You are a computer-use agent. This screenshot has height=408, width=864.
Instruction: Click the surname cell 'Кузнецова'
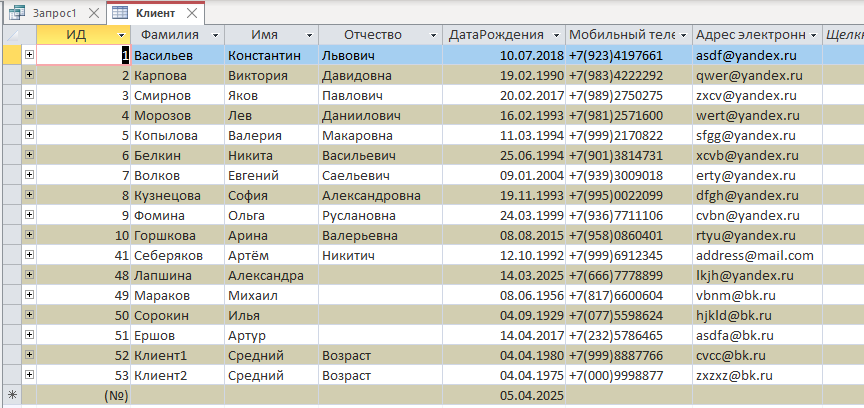pos(177,196)
